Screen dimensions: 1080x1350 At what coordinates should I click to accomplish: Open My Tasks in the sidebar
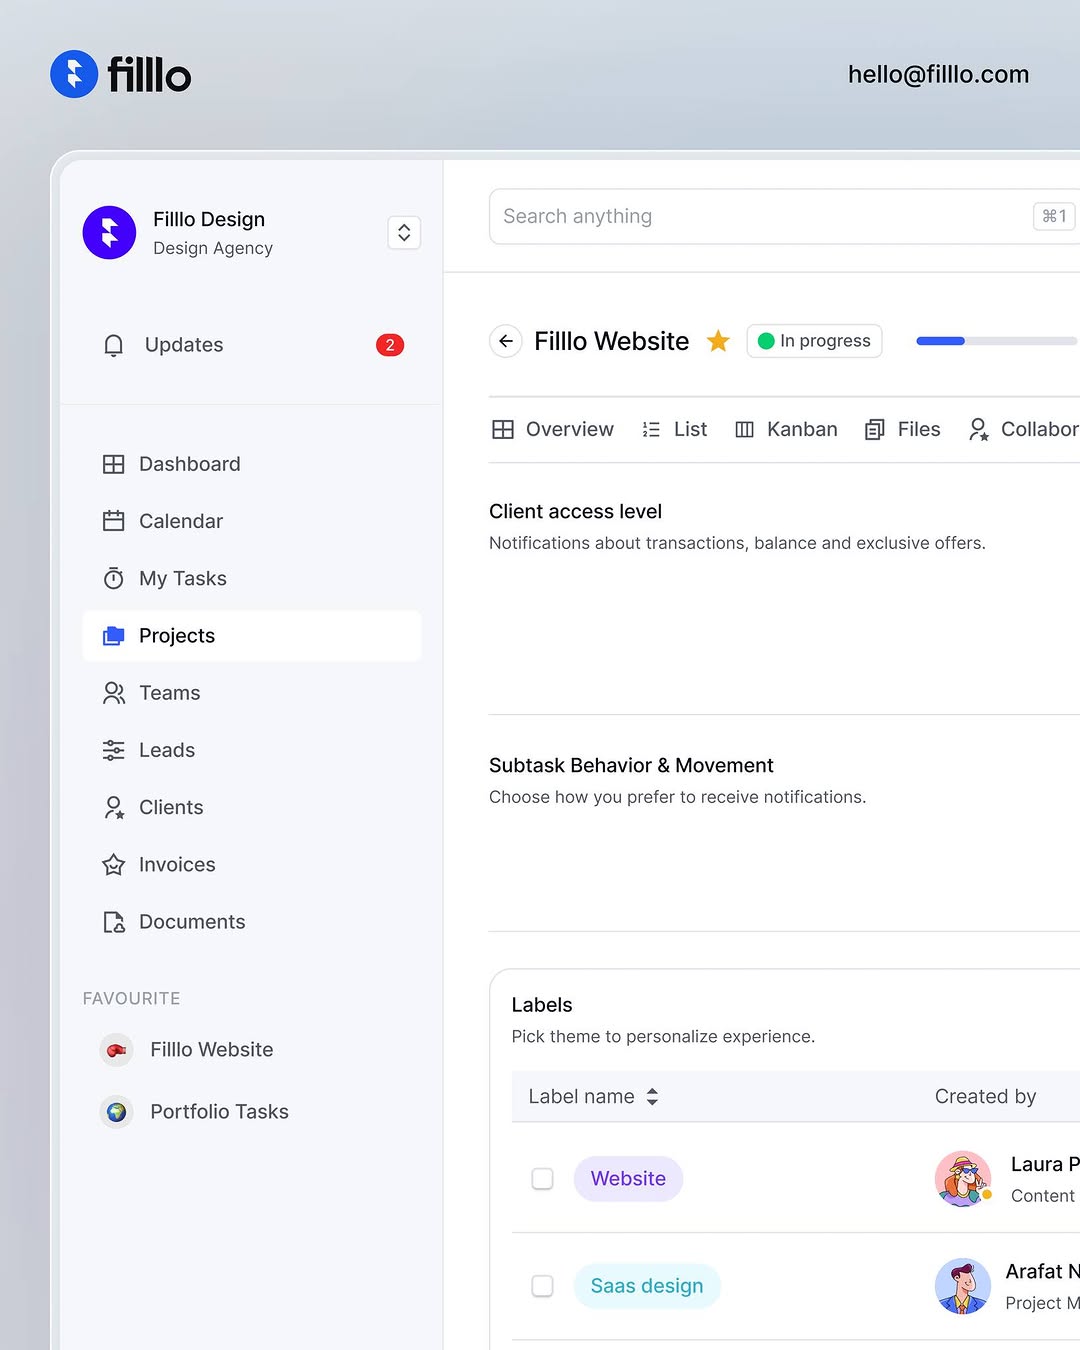point(252,578)
